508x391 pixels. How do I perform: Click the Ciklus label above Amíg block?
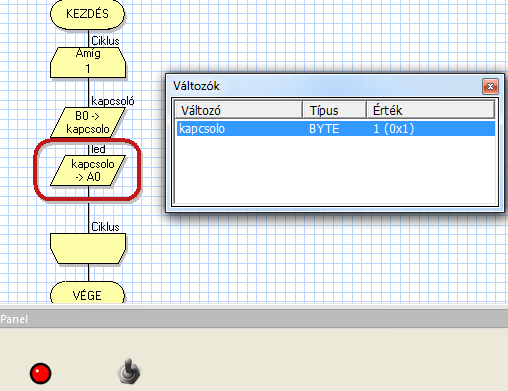[x=105, y=41]
